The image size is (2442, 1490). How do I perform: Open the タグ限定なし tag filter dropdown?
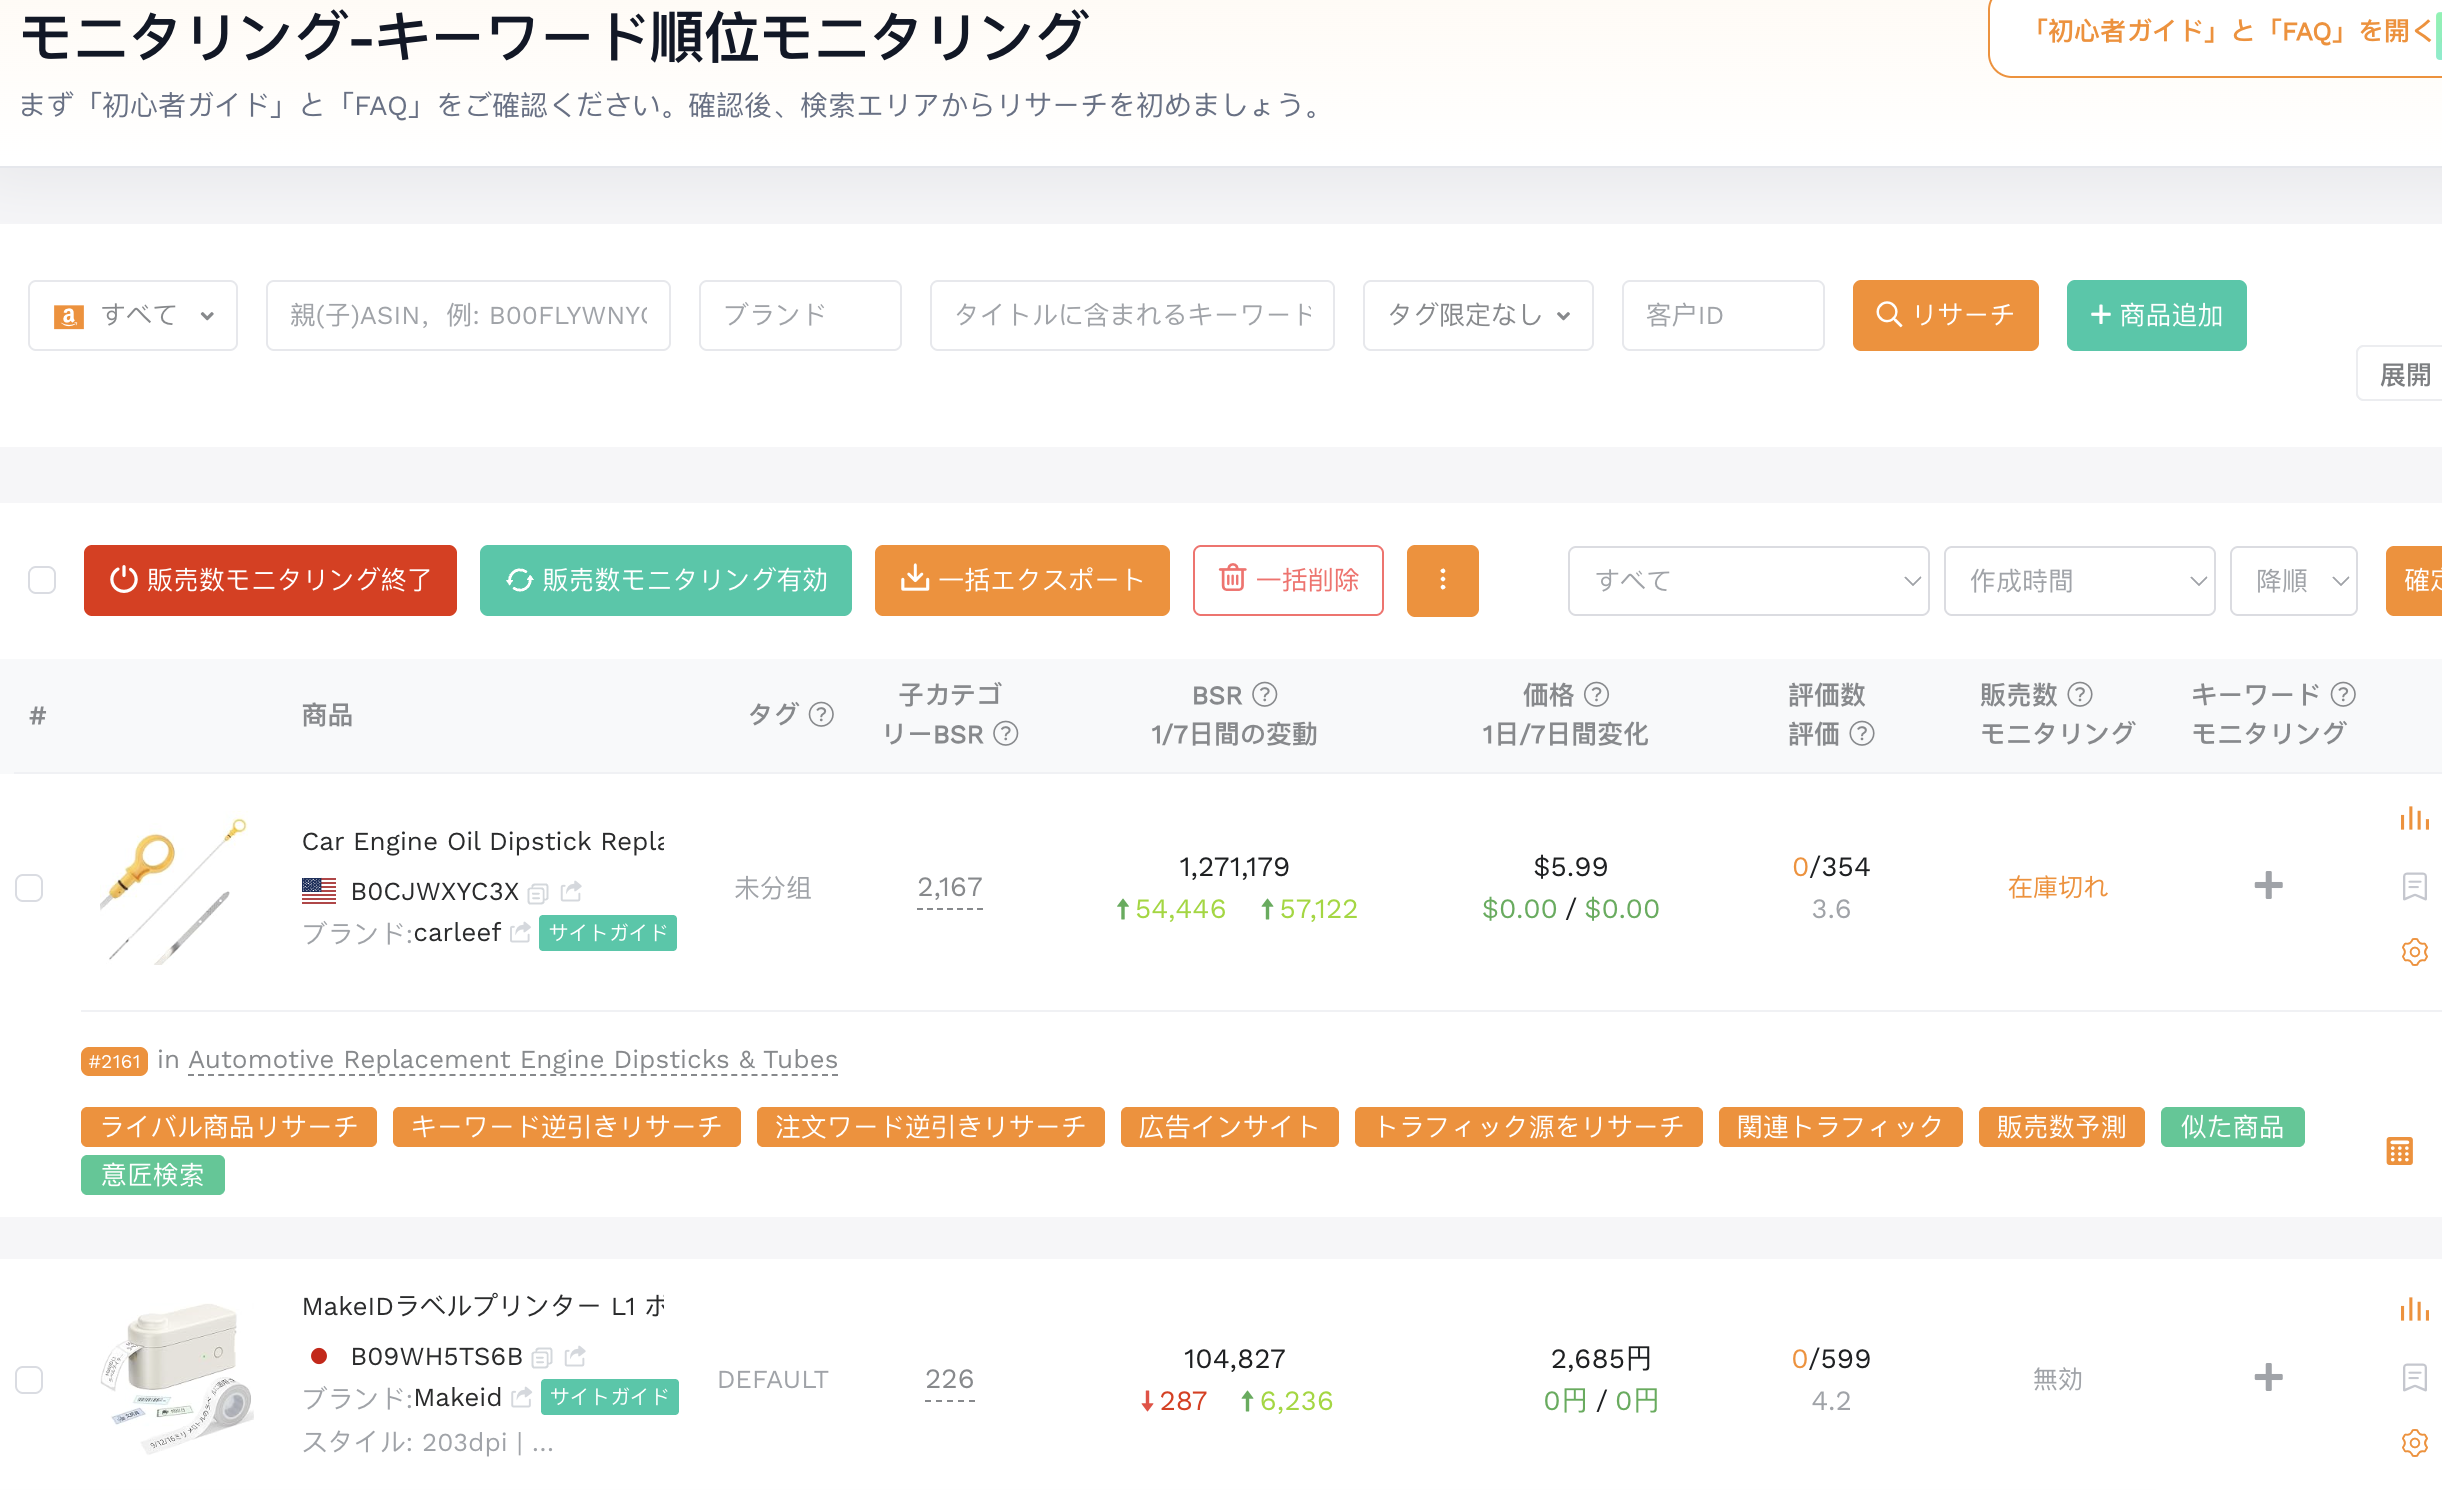[x=1477, y=315]
